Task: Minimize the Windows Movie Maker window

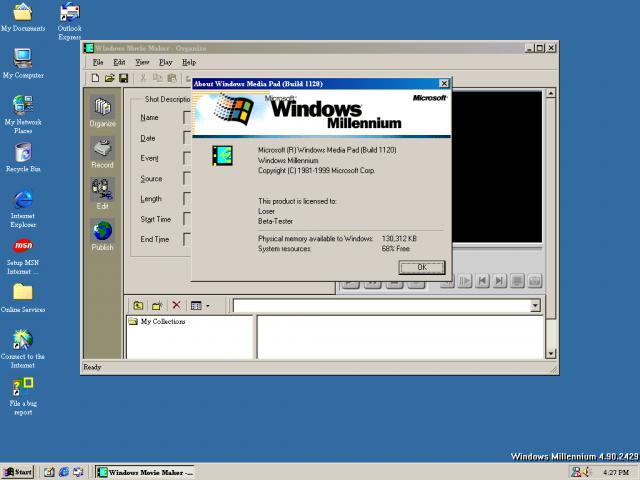Action: click(x=529, y=48)
